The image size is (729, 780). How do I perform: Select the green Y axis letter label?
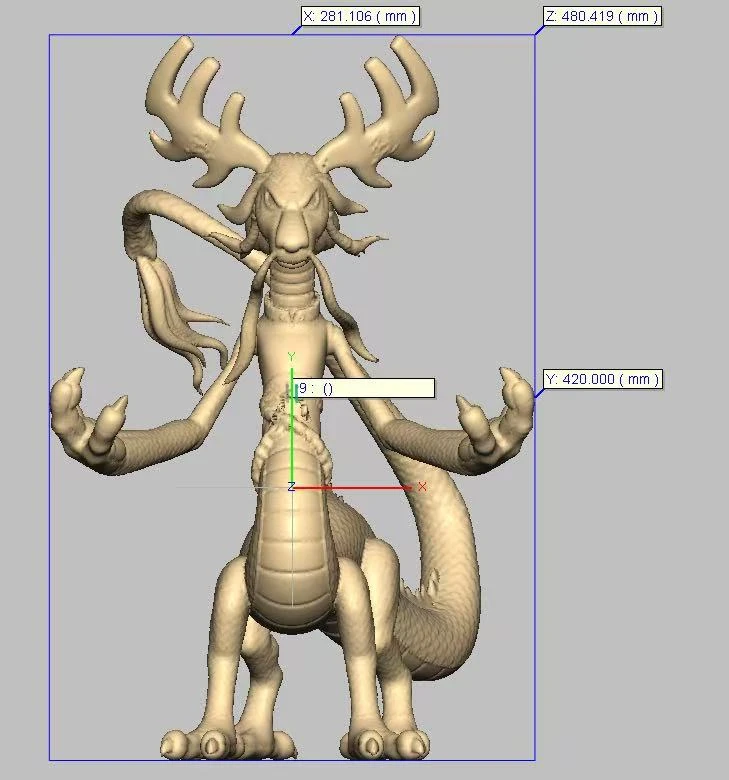click(x=291, y=357)
